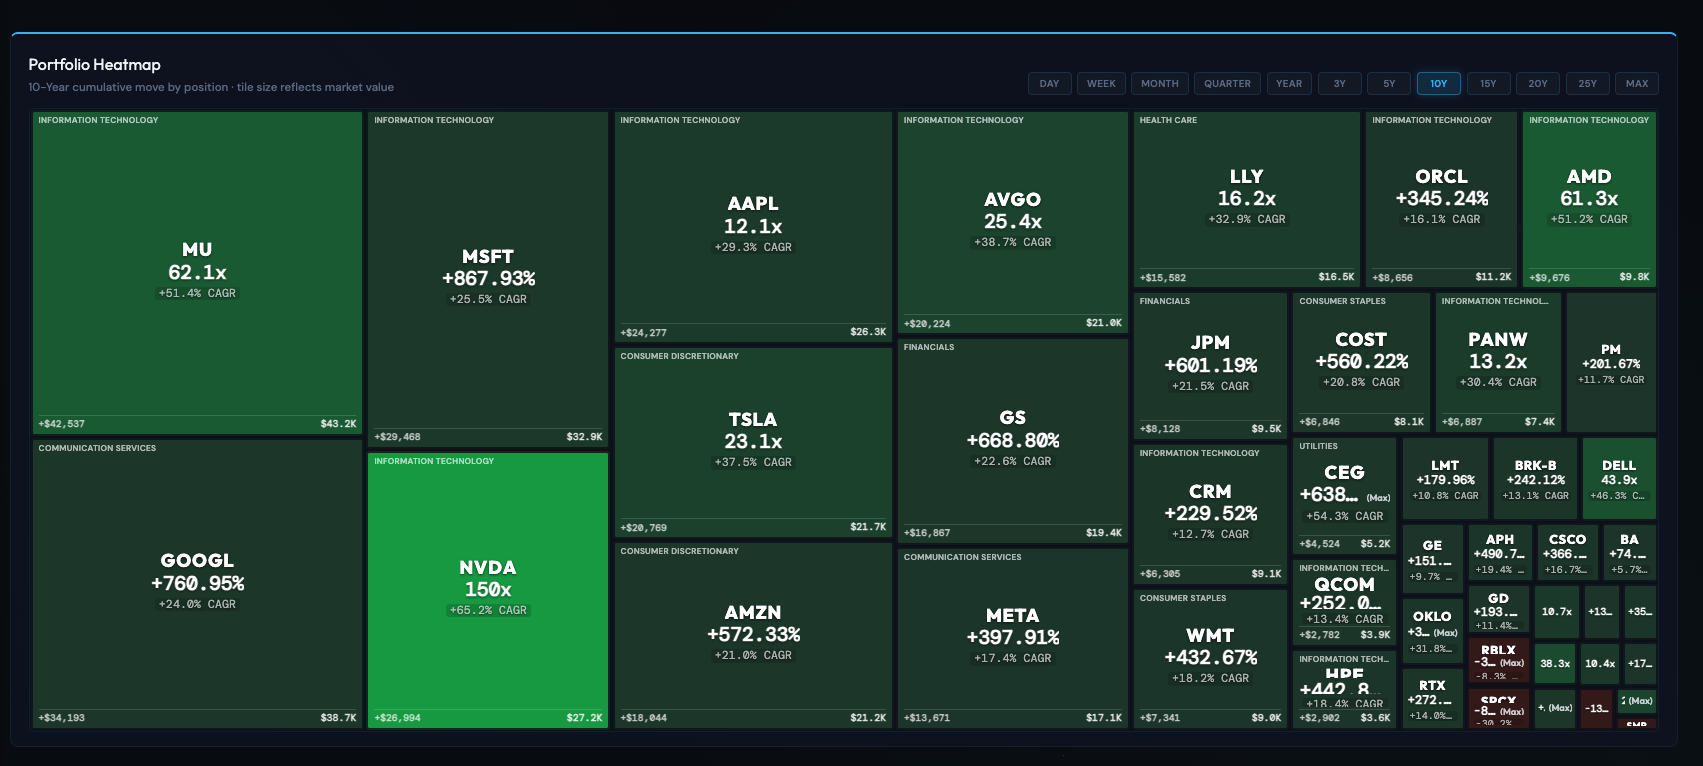The height and width of the screenshot is (766, 1703).
Task: Select the 20Y time range
Action: (x=1538, y=84)
